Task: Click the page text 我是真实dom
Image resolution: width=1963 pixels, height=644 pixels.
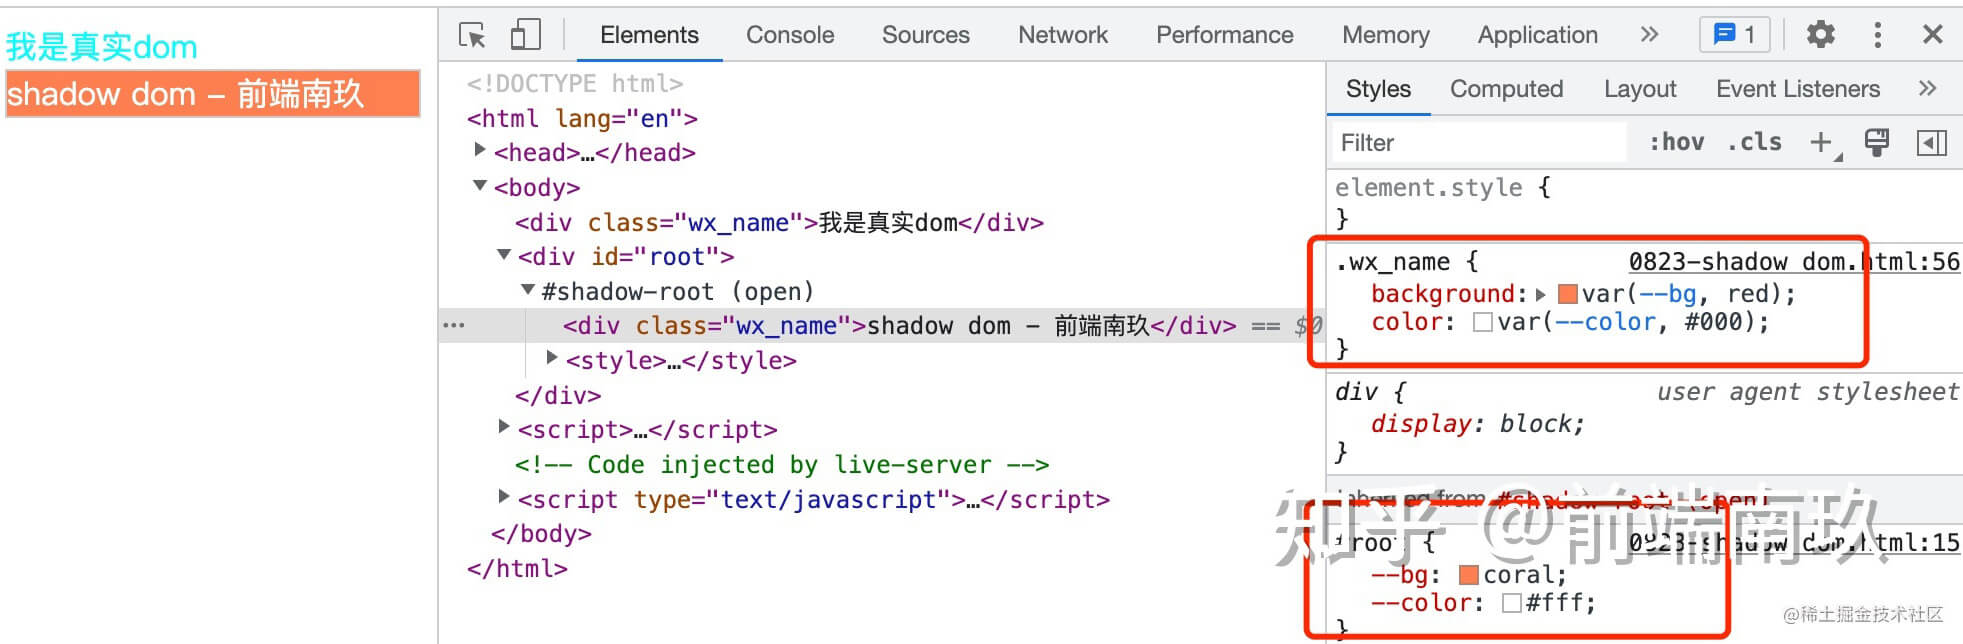Action: 102,46
